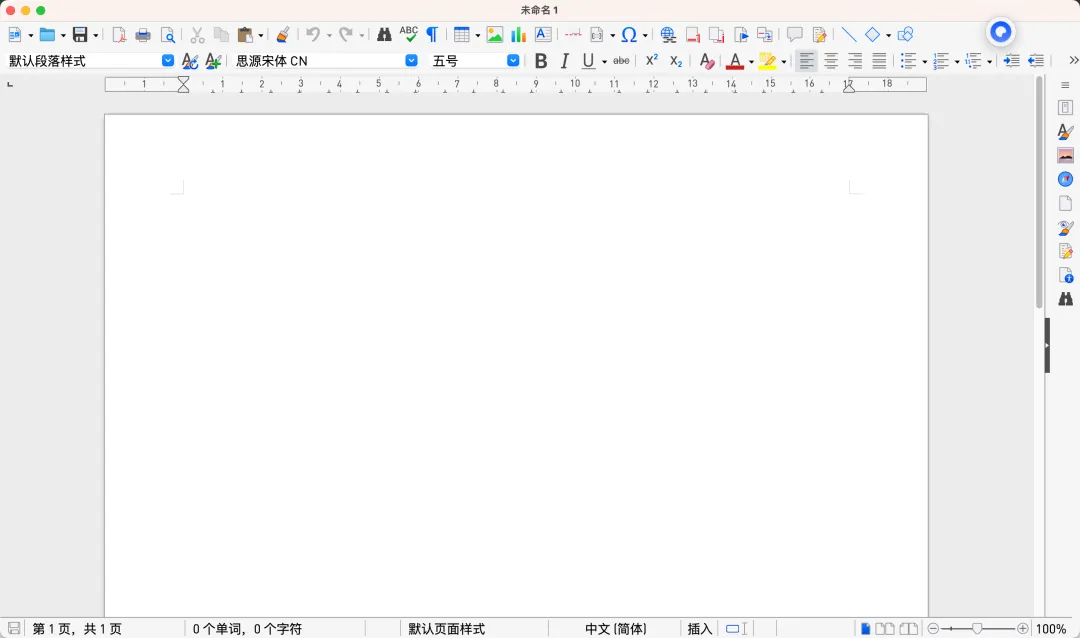Open the sidebar Navigator compass deck
The height and width of the screenshot is (638, 1080).
1065,179
